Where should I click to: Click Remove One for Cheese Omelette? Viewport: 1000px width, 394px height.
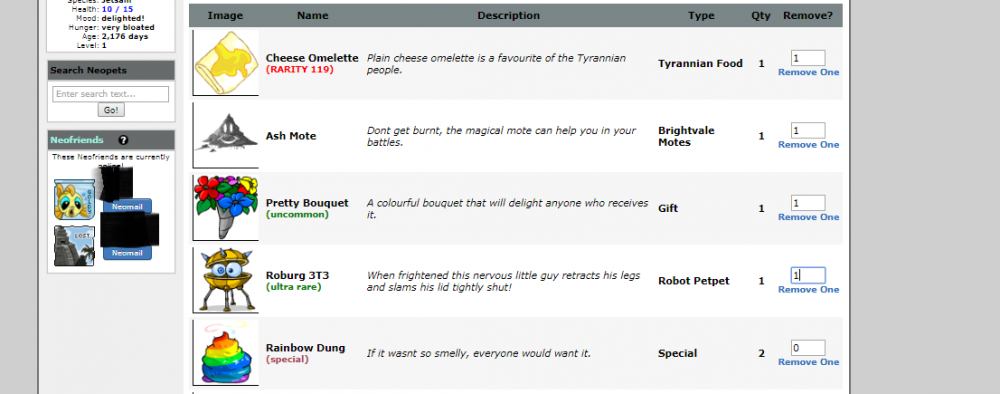(x=808, y=73)
